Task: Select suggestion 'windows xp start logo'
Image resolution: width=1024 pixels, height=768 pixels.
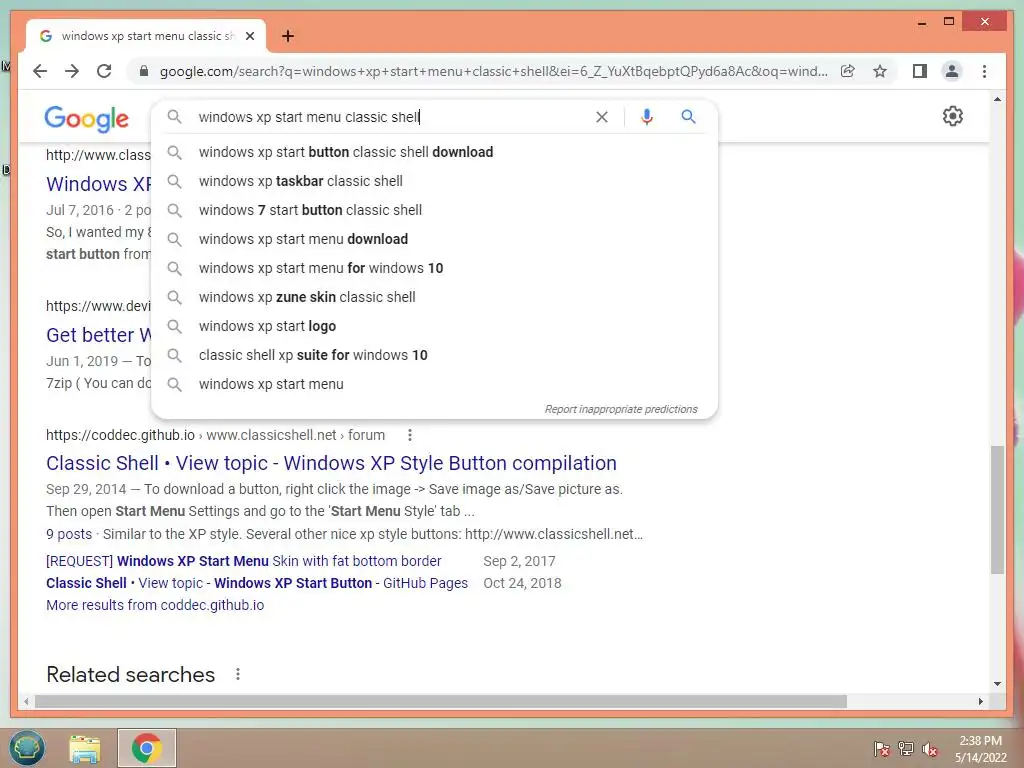Action: coord(434,326)
